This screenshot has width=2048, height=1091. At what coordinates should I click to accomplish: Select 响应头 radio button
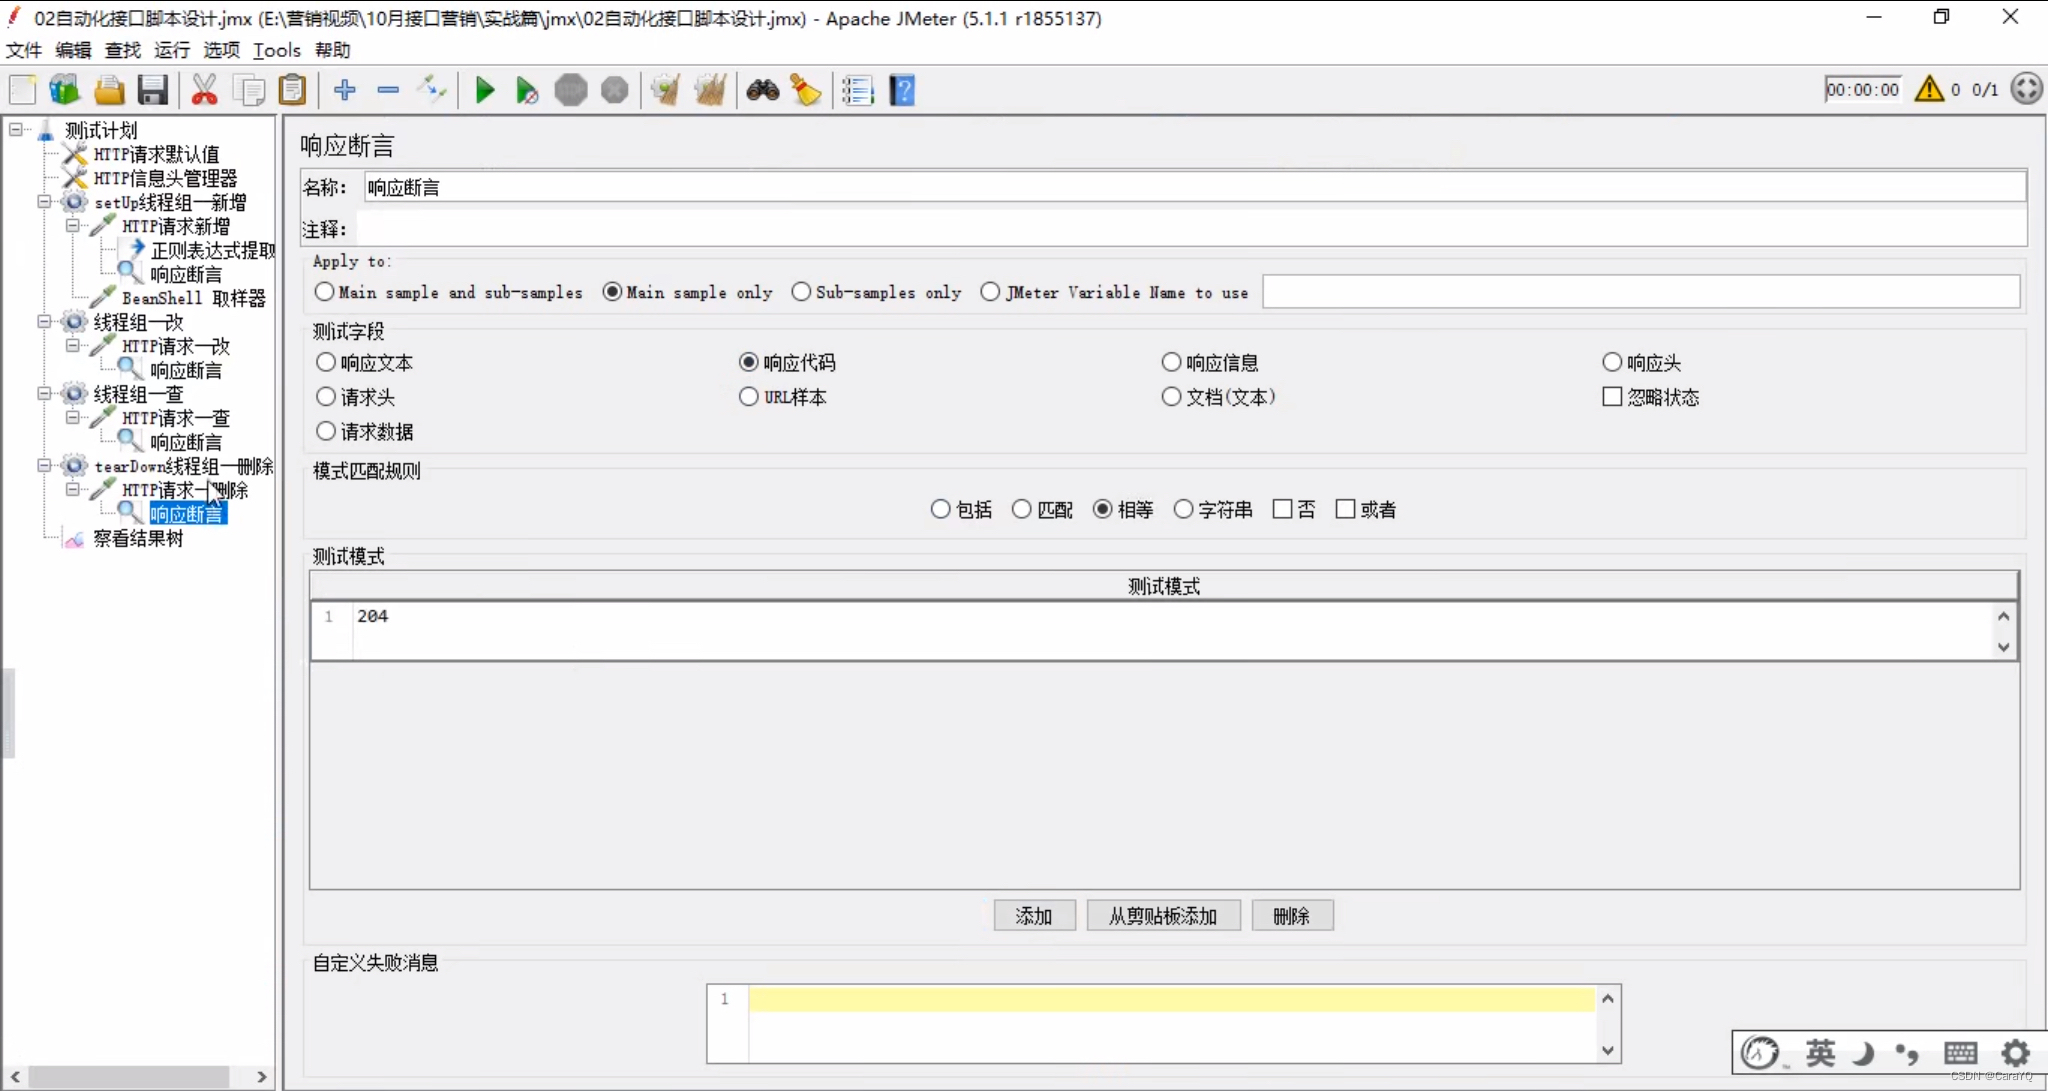[1612, 362]
